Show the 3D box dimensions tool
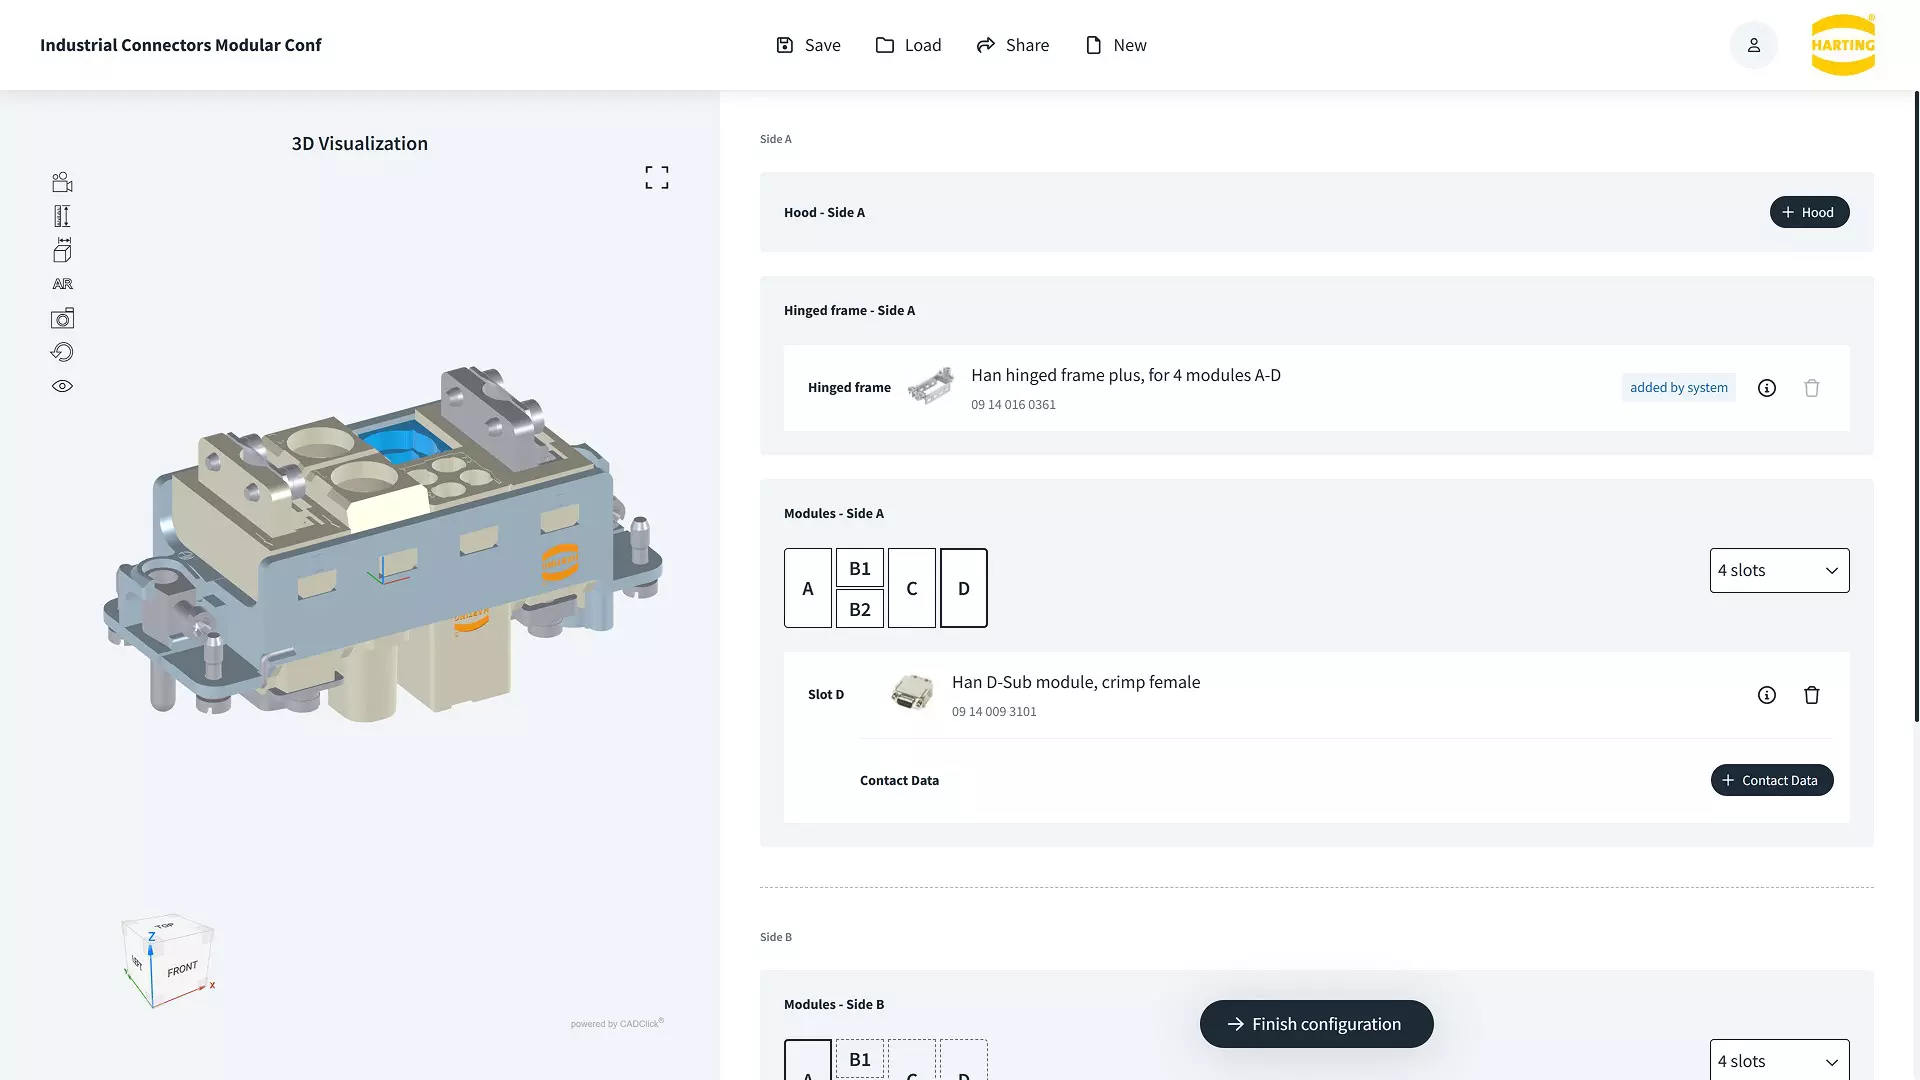Screen dimensions: 1920x1080 [x=62, y=250]
